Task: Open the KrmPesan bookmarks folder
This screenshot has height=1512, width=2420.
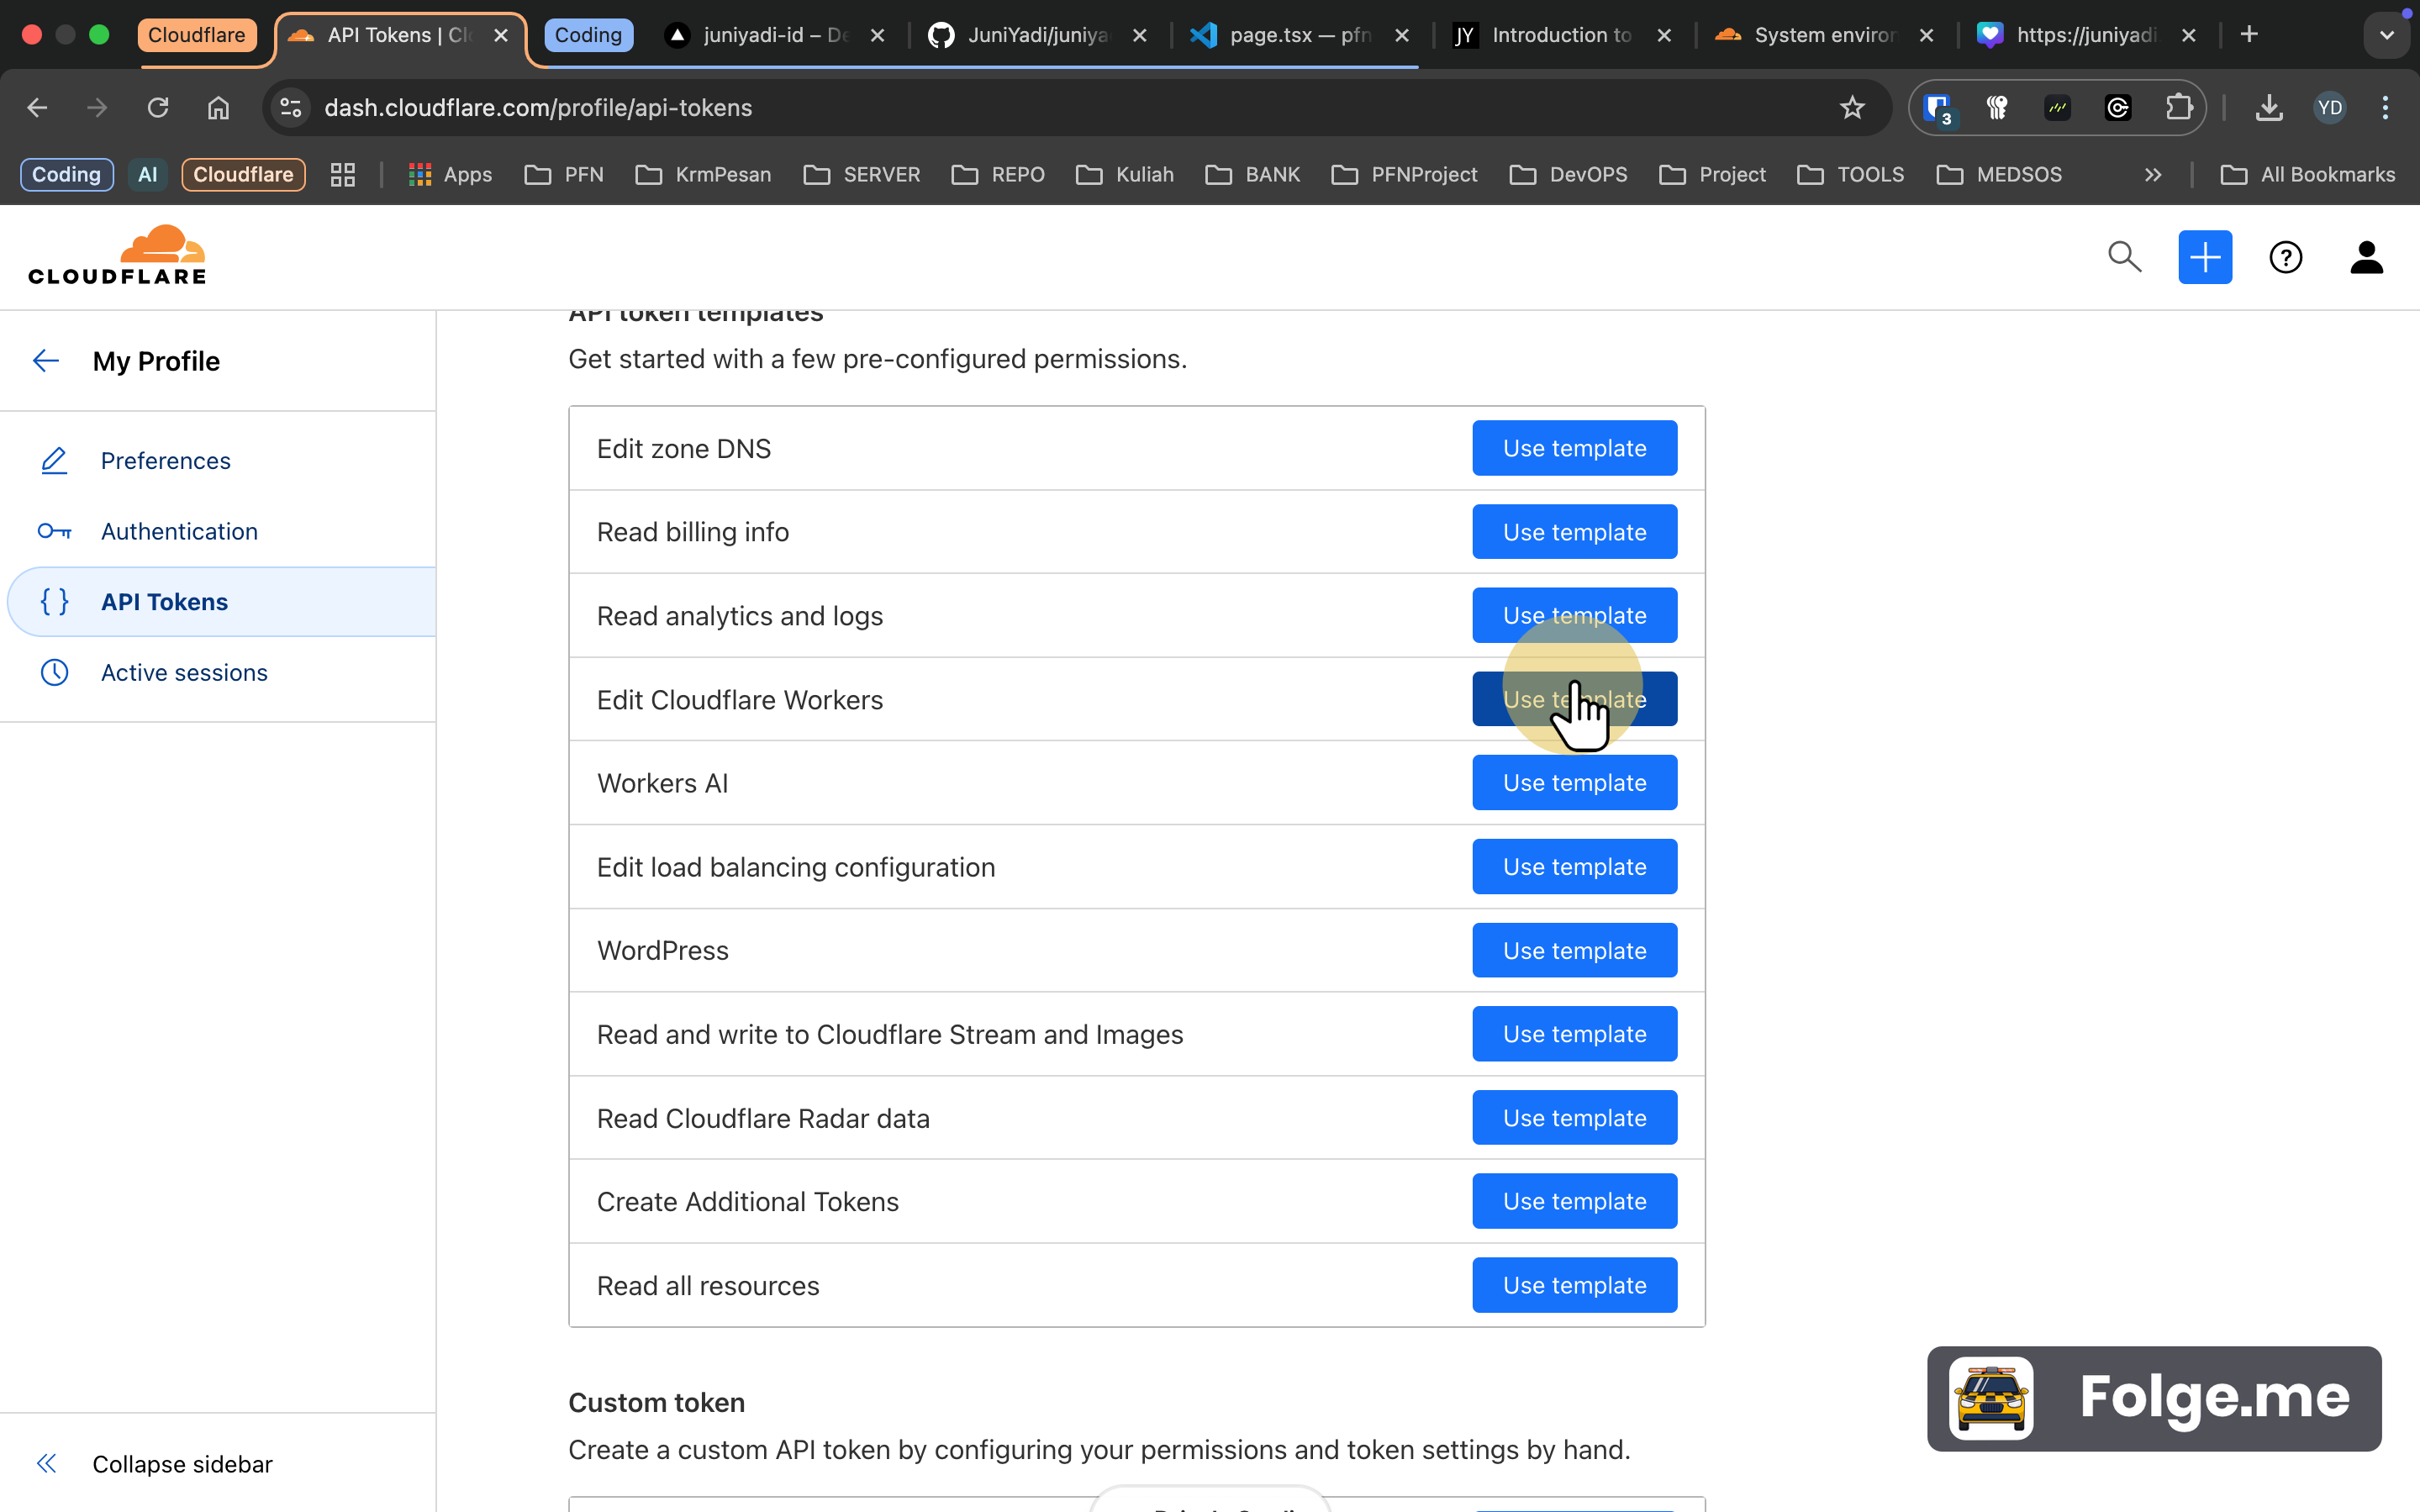Action: pyautogui.click(x=703, y=175)
